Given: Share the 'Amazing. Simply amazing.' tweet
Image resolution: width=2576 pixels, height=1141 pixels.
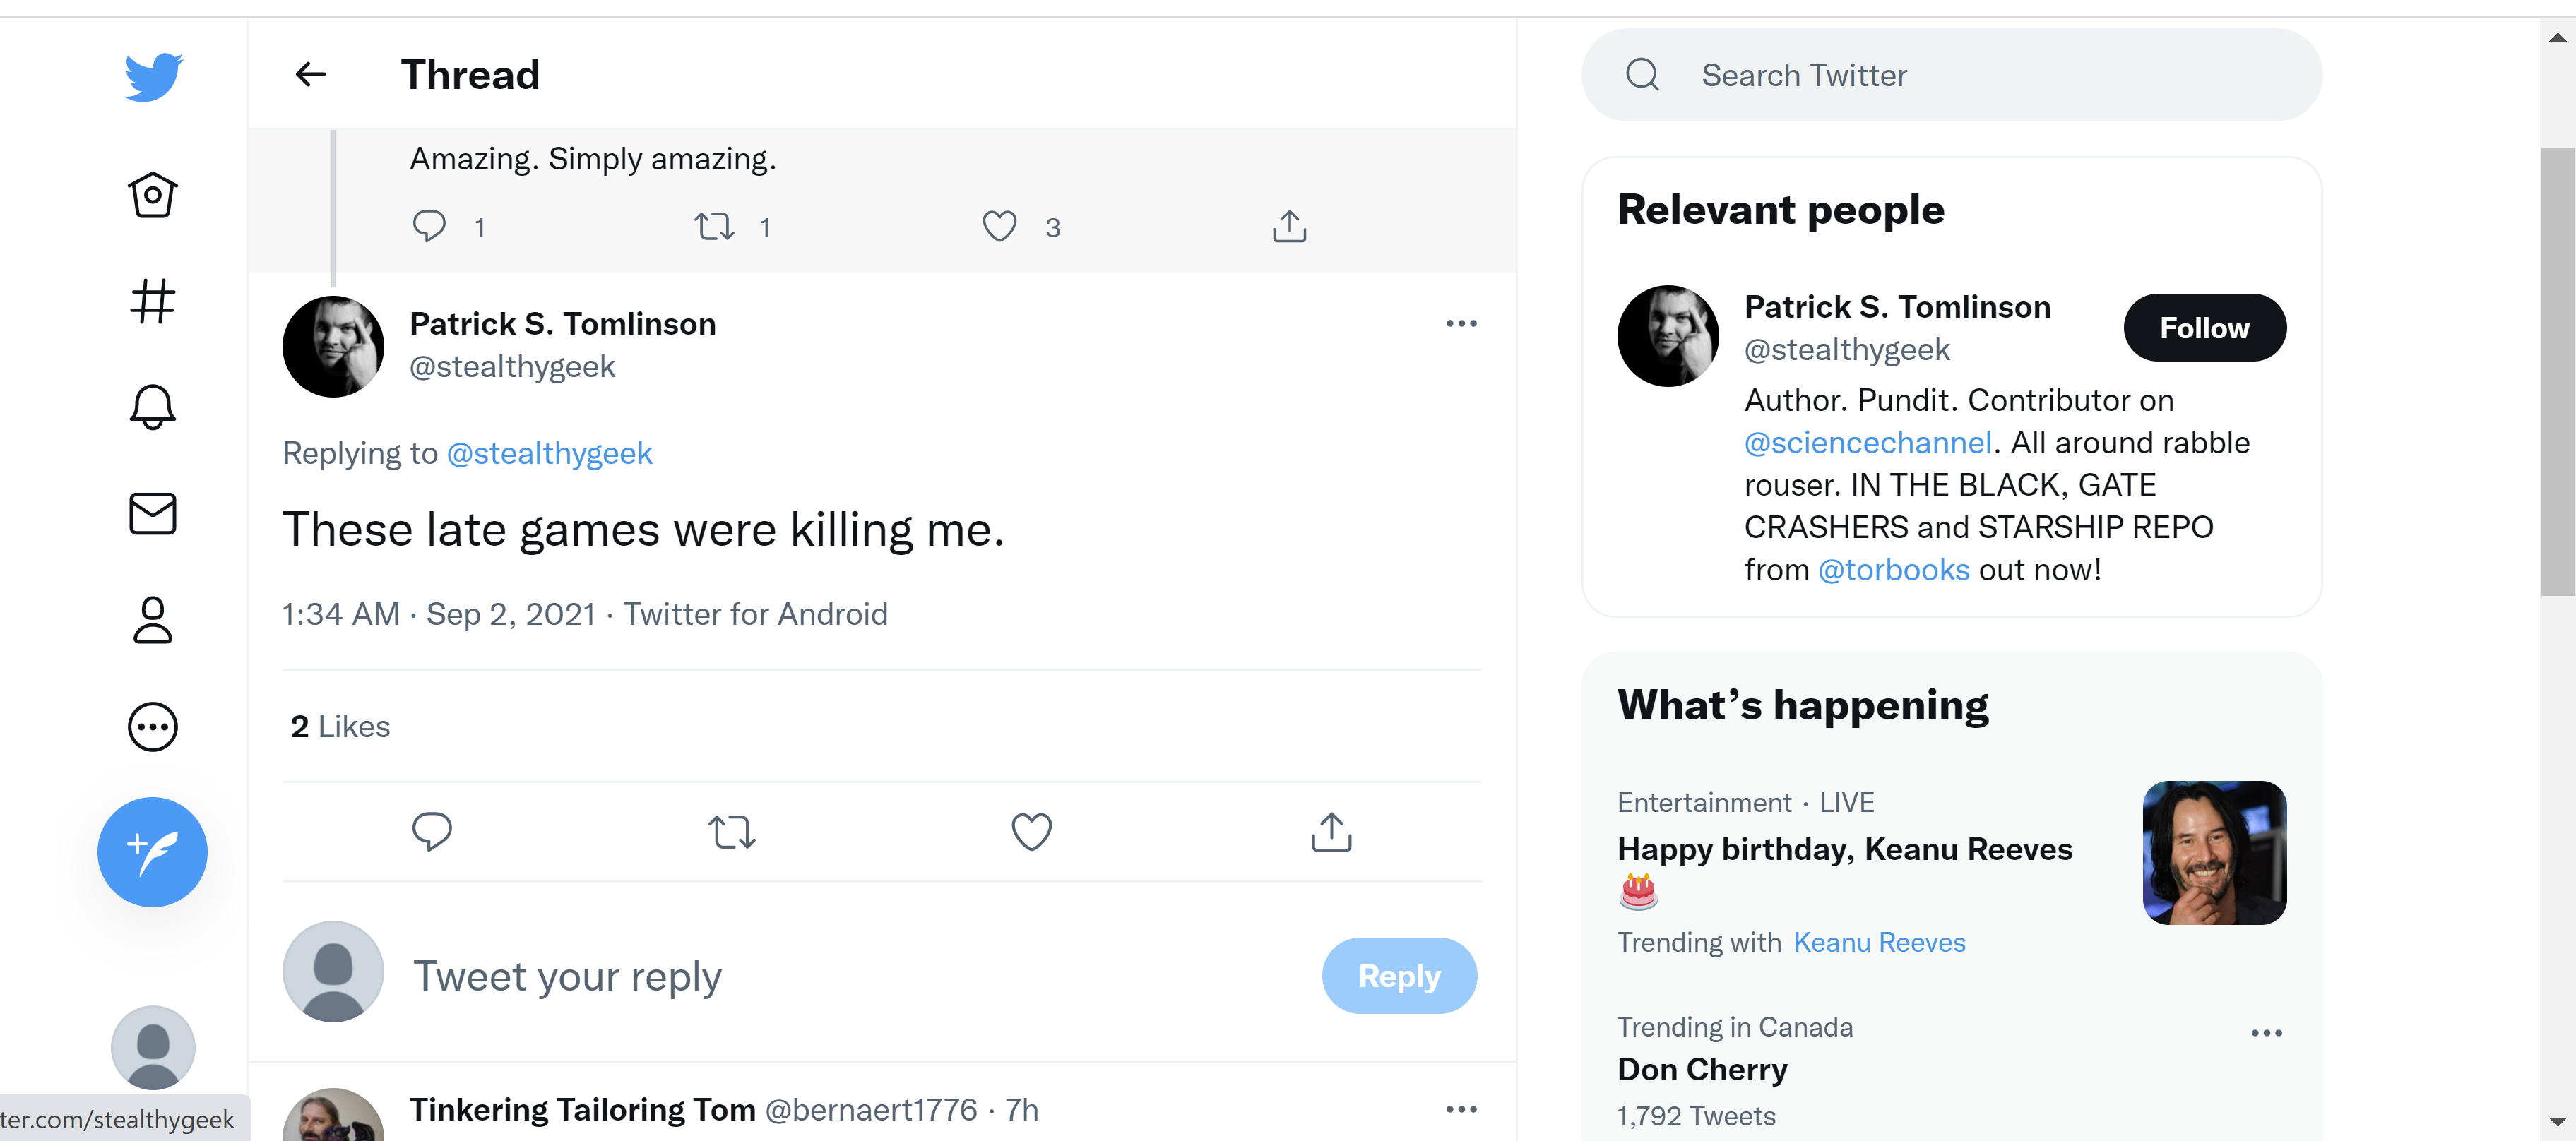Looking at the screenshot, I should pyautogui.click(x=1289, y=226).
